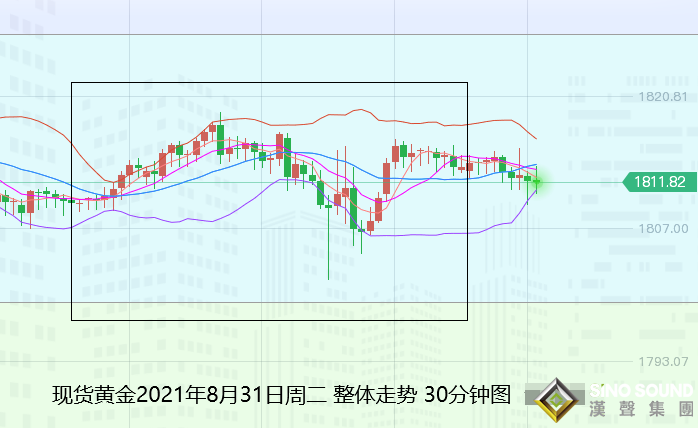Image resolution: width=698 pixels, height=428 pixels.
Task: Click the 1807.00 price axis label
Action: click(662, 229)
